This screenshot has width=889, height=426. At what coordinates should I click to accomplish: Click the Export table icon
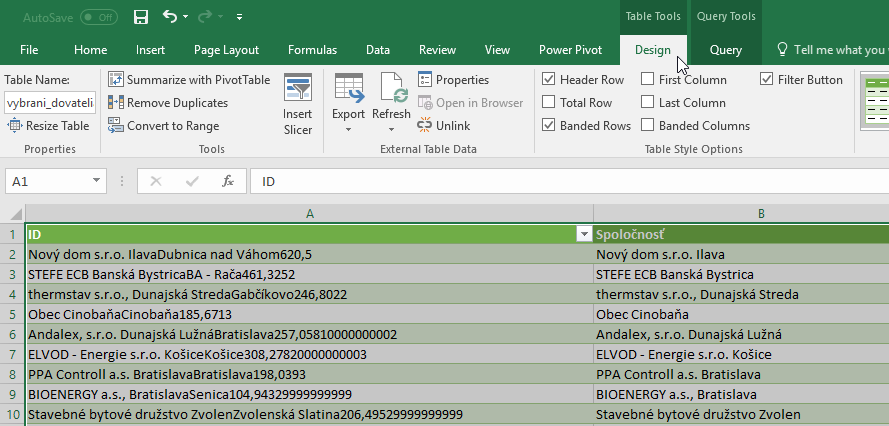tap(349, 87)
